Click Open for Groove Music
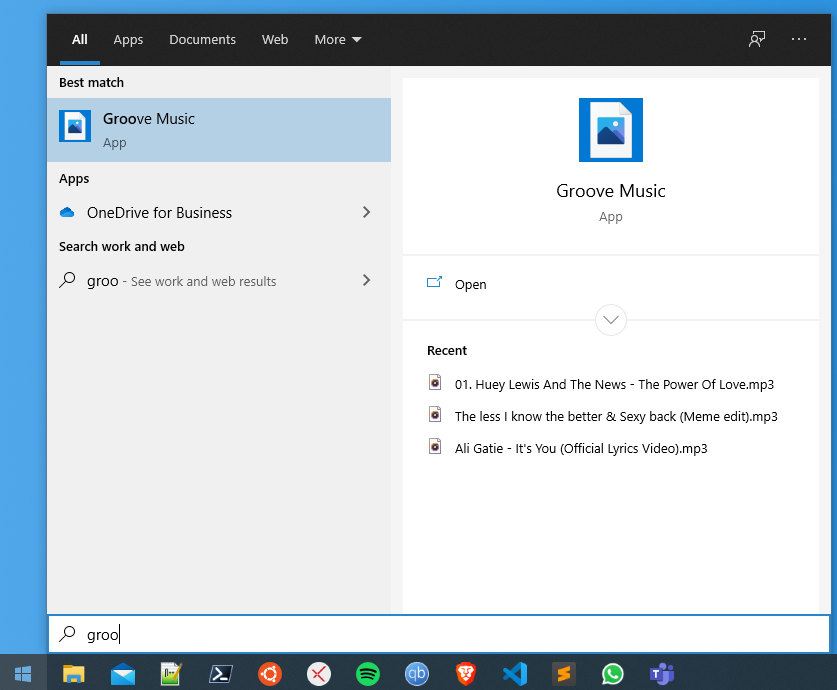The height and width of the screenshot is (690, 837). (470, 284)
